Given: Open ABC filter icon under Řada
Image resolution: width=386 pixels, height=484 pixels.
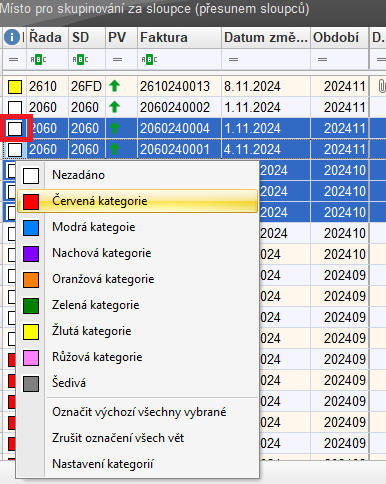Looking at the screenshot, I should 38,60.
